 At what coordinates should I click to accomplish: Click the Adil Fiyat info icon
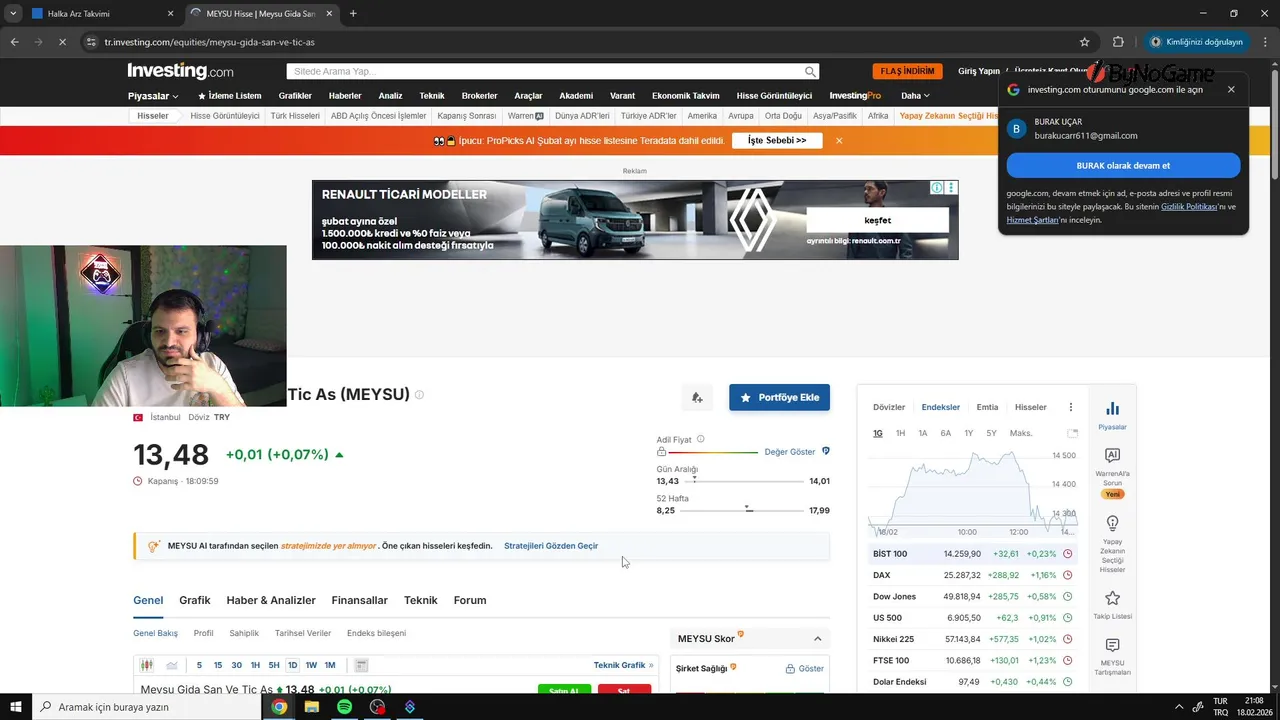click(700, 439)
